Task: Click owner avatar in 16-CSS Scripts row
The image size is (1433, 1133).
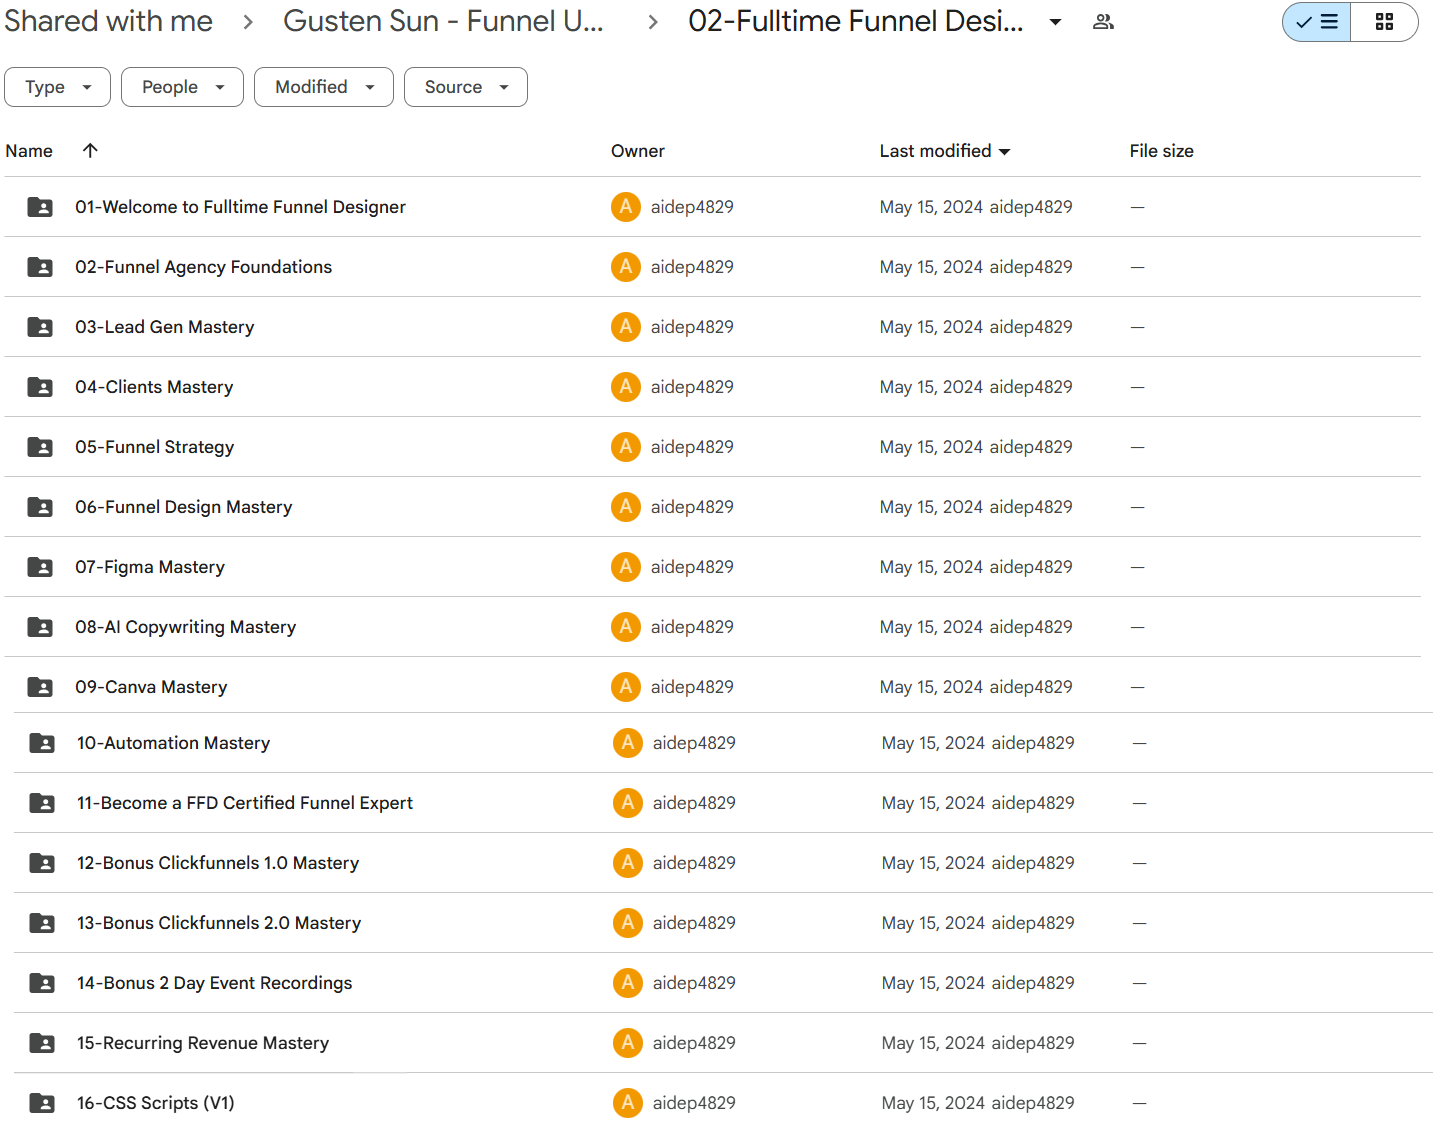Action: tap(628, 1103)
